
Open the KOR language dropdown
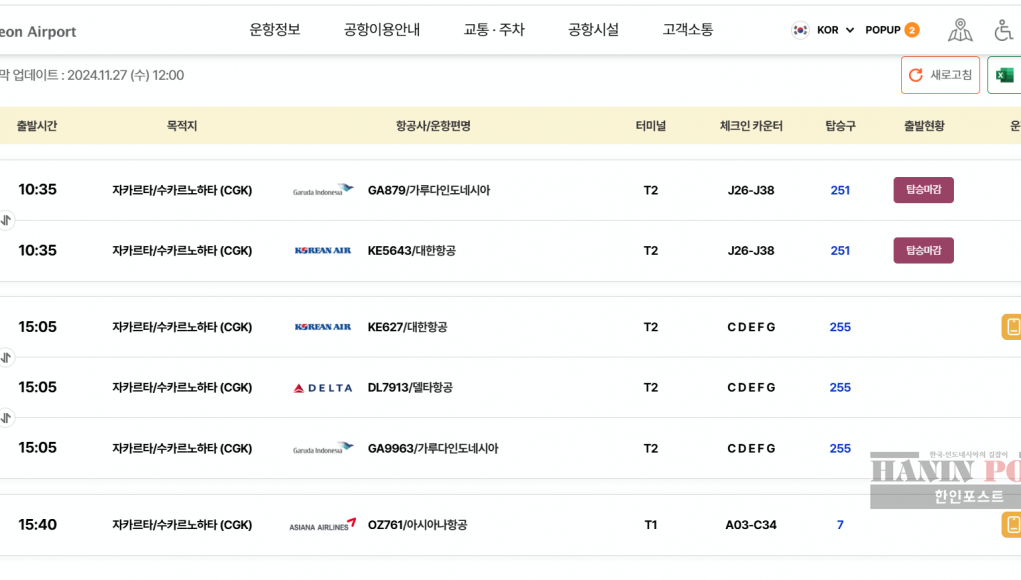(824, 30)
